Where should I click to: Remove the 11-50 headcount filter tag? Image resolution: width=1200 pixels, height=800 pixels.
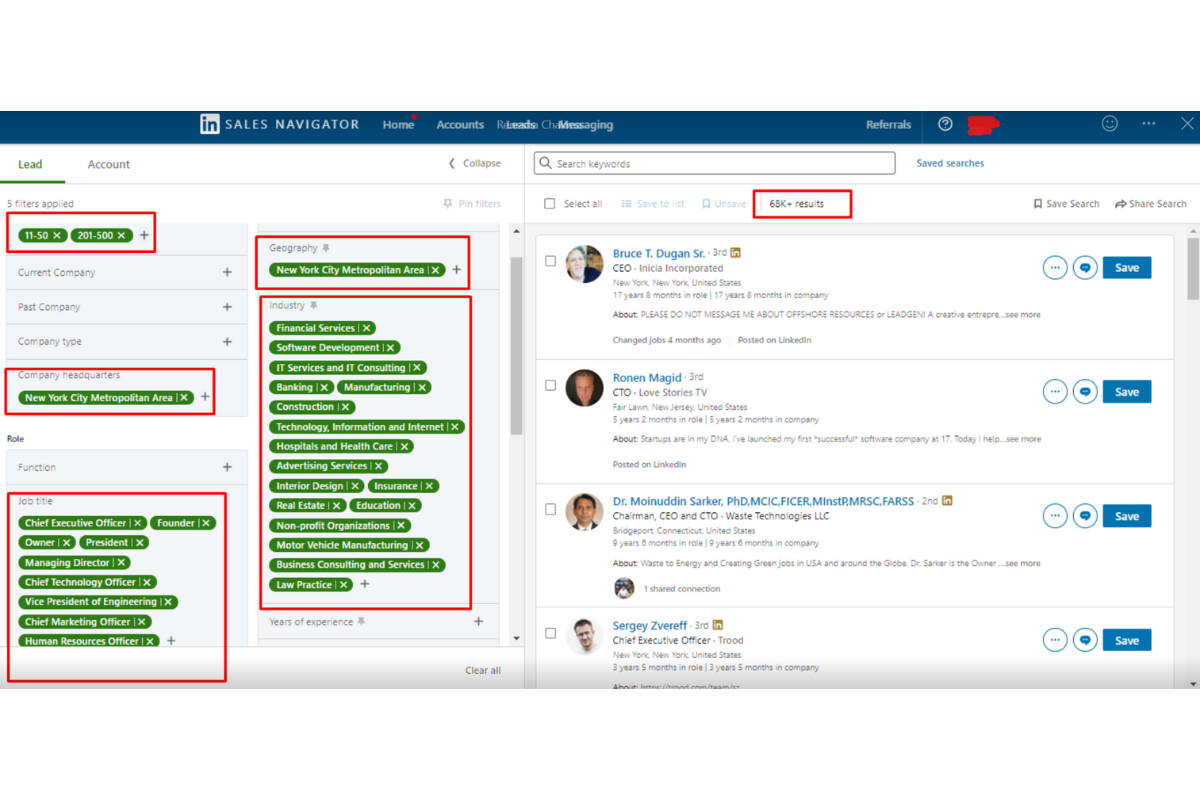[x=57, y=236]
